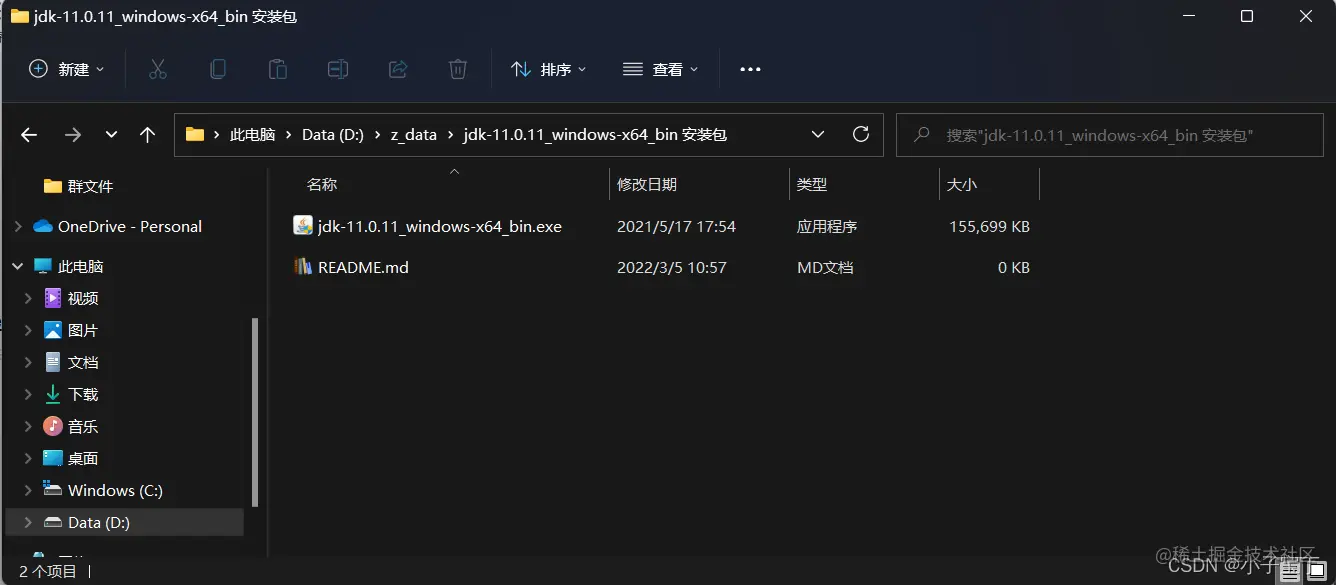Collapse the 此电脑 tree entry
This screenshot has height=585, width=1336.
16,265
